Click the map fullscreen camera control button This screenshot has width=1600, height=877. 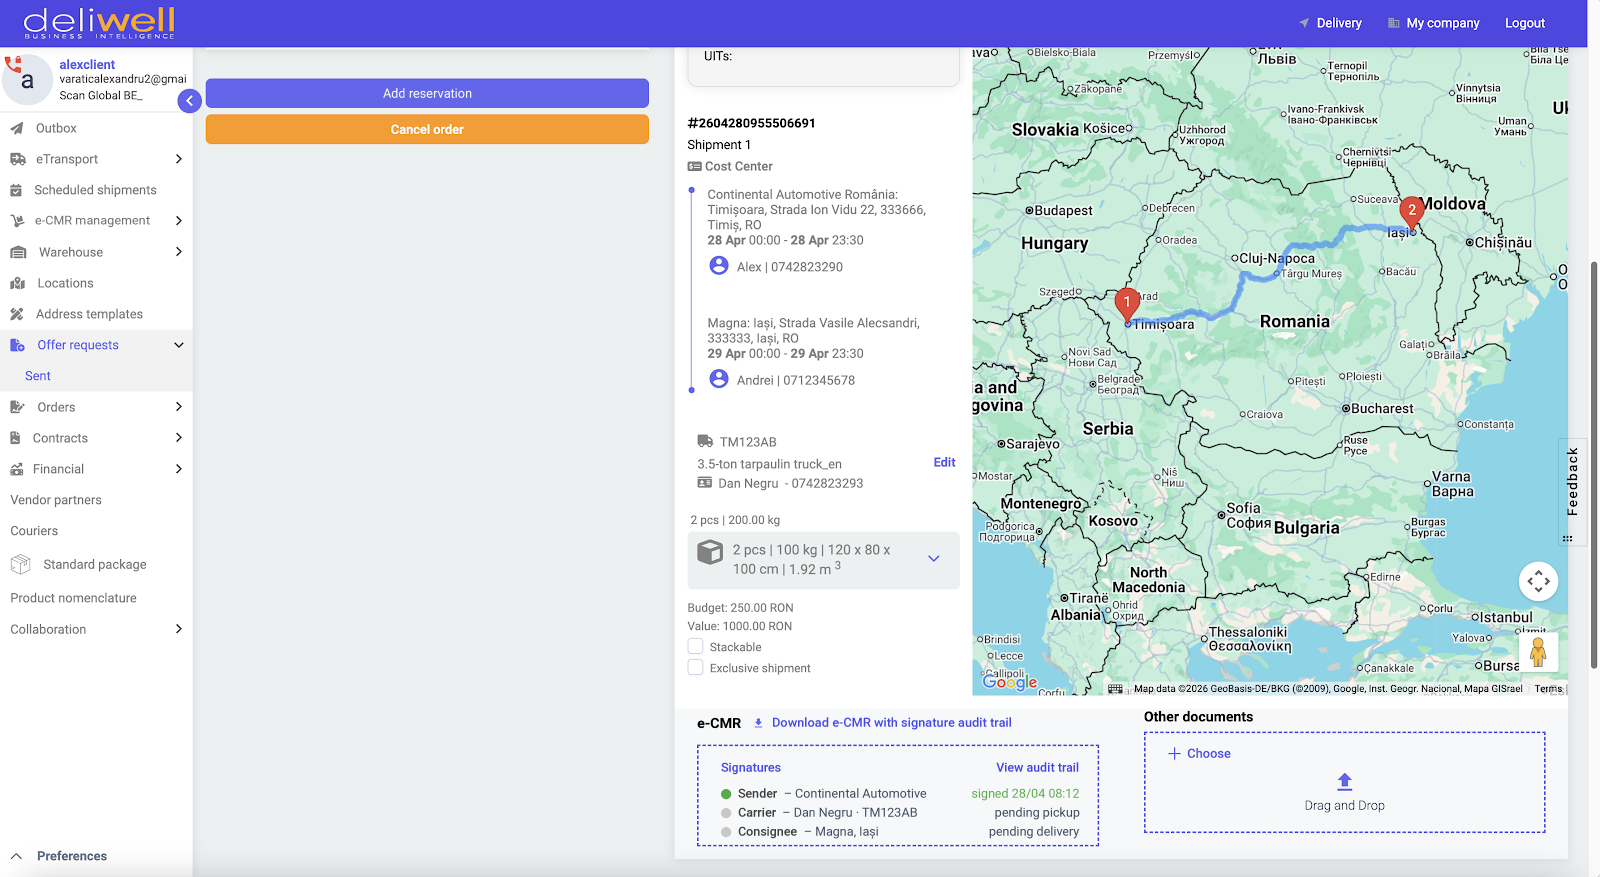1539,581
